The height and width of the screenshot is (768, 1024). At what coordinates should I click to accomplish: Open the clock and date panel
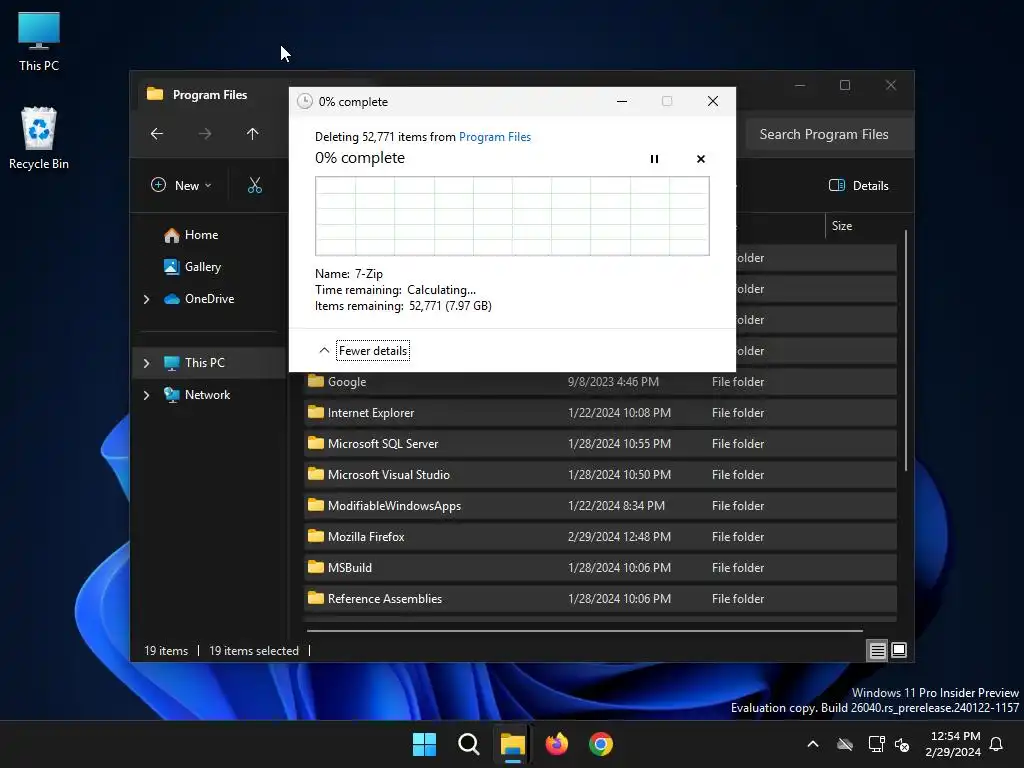[953, 744]
